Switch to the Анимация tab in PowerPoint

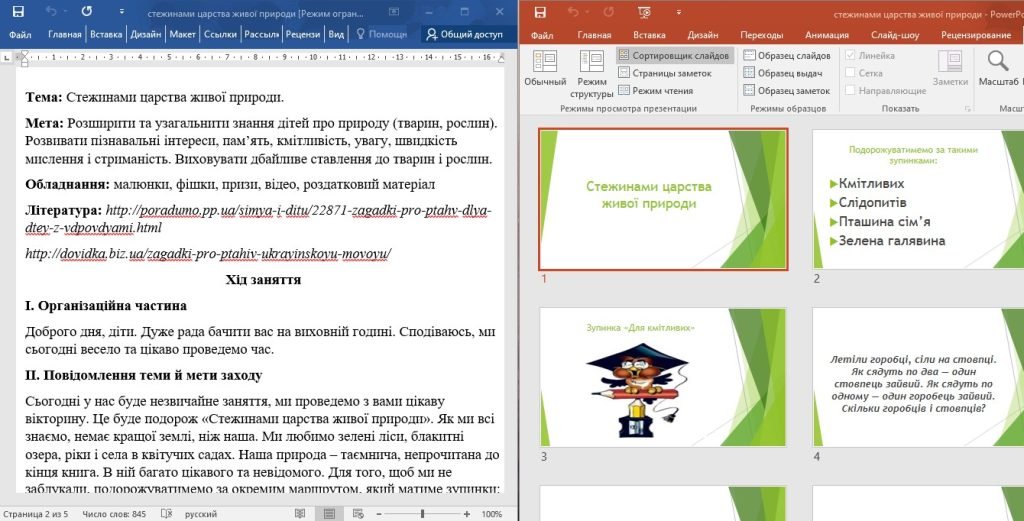(x=827, y=35)
